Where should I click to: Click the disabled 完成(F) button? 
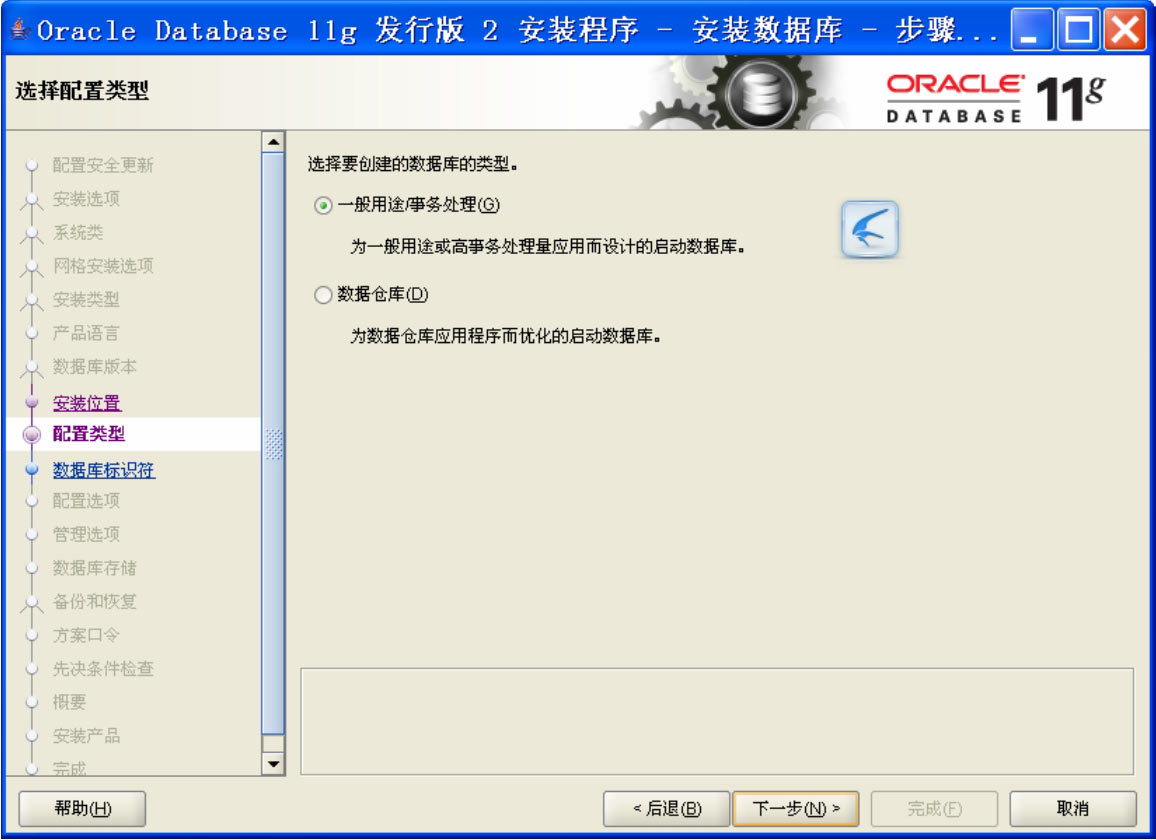pos(934,809)
